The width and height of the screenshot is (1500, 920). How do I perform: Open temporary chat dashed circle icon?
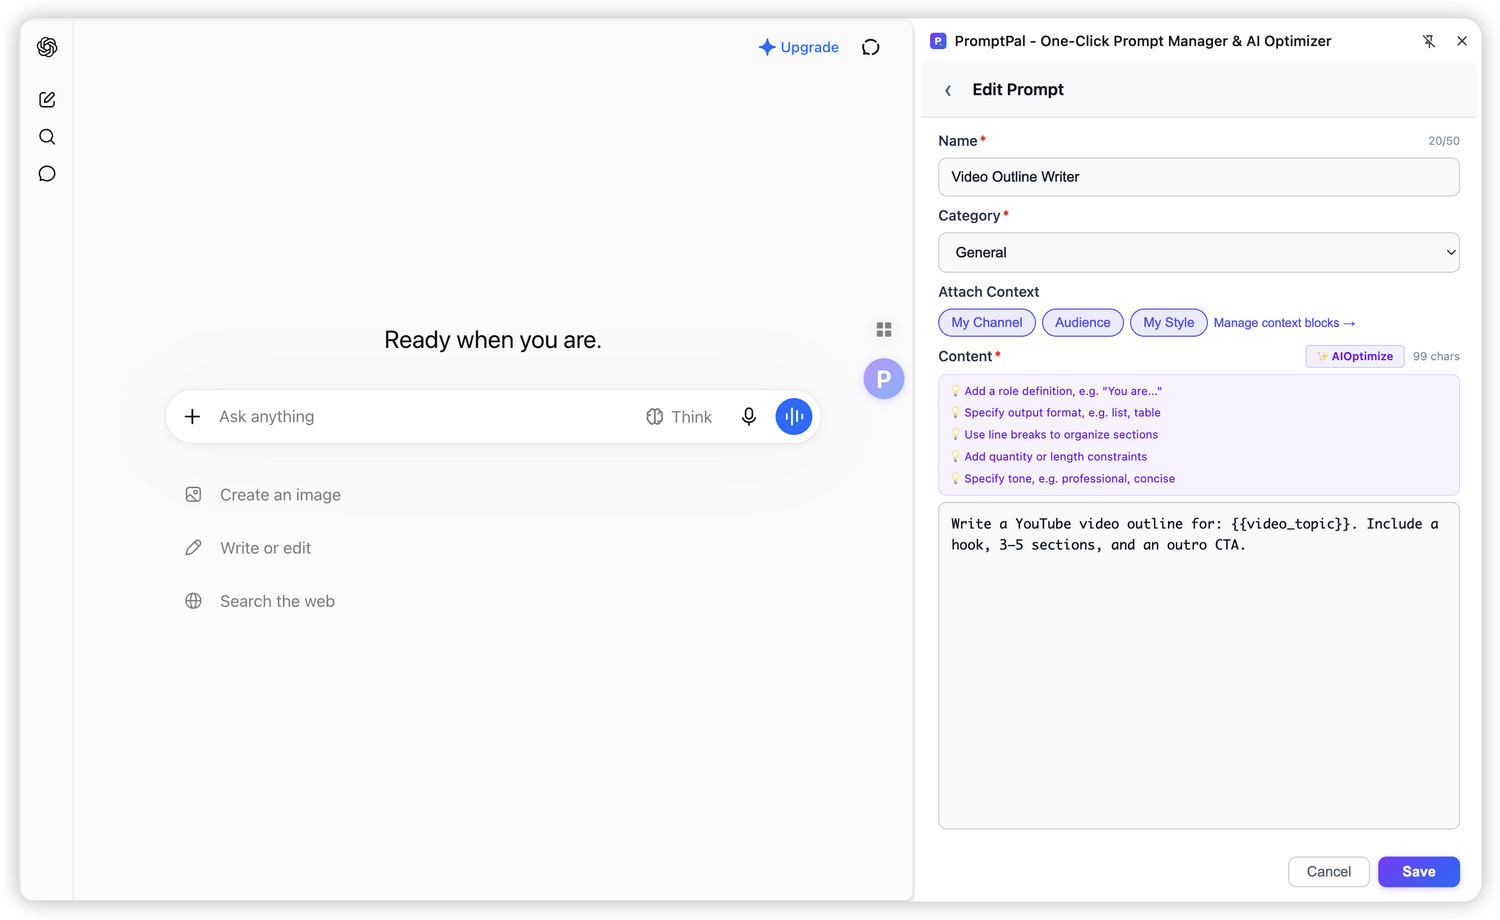[x=871, y=47]
